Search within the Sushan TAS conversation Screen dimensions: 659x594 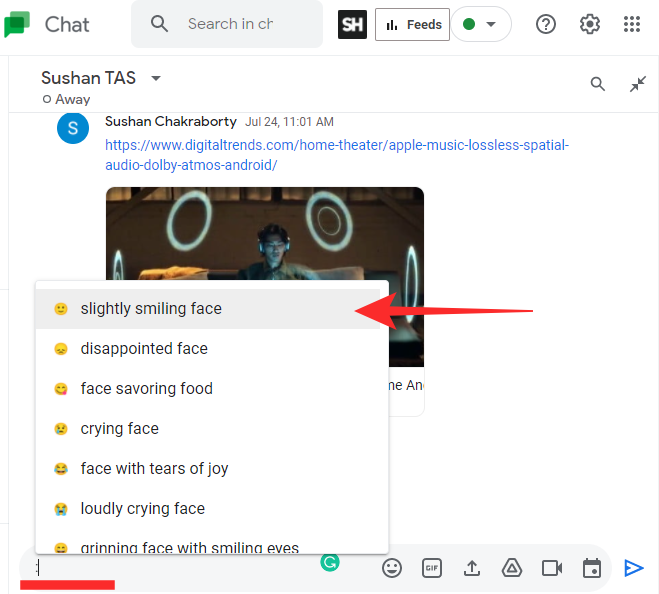(598, 84)
